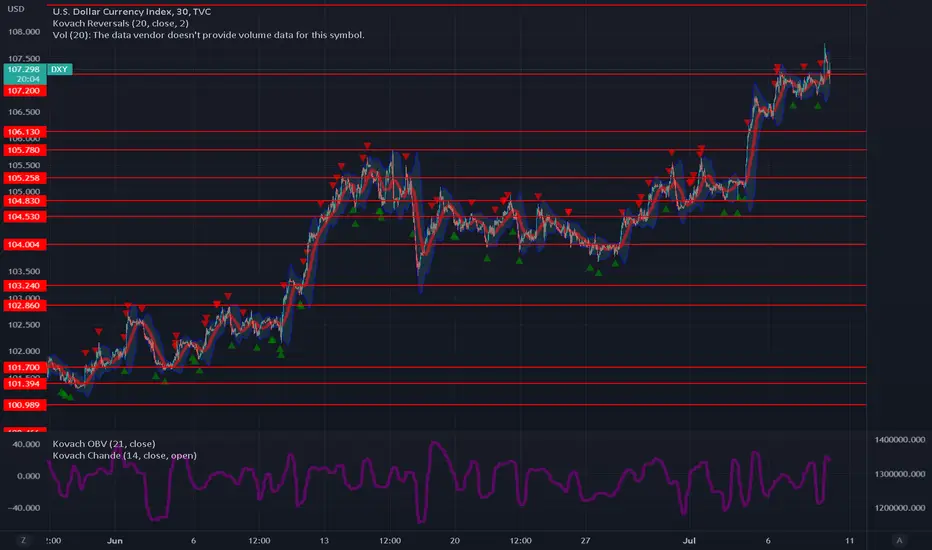The width and height of the screenshot is (932, 550).
Task: Click the red level label 104.830
Action: 24,201
